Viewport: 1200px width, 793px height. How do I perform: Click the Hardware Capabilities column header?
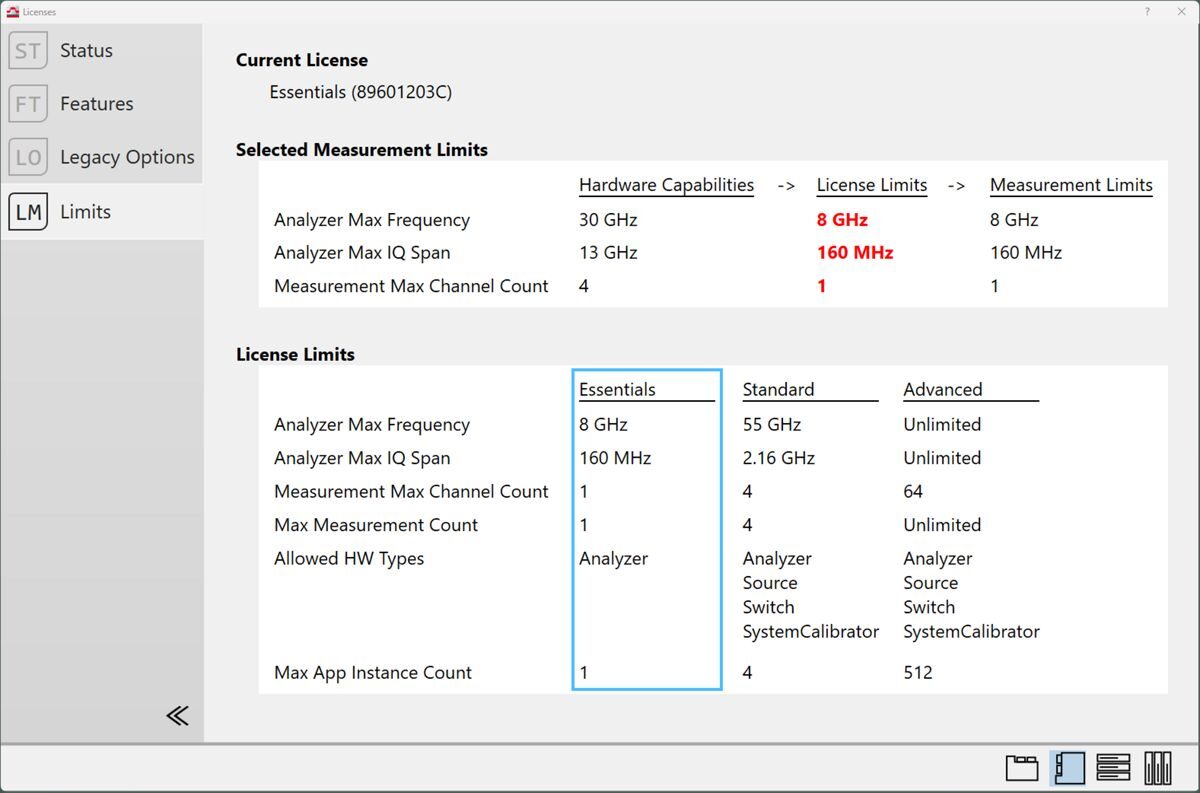666,185
